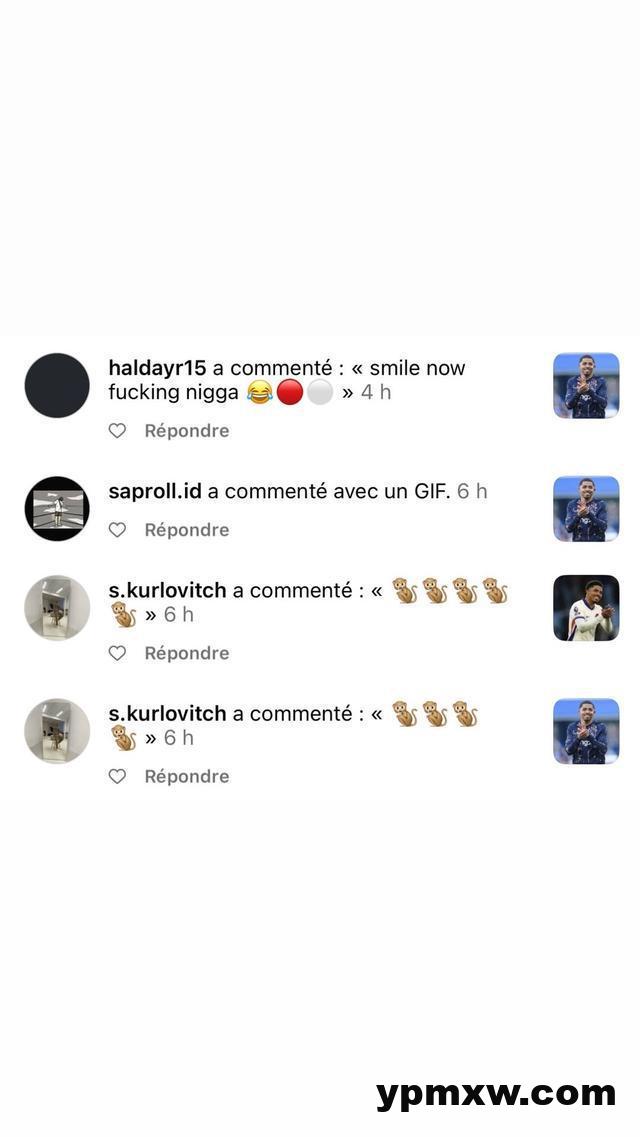Like the comment from haldayr15

[x=117, y=431]
